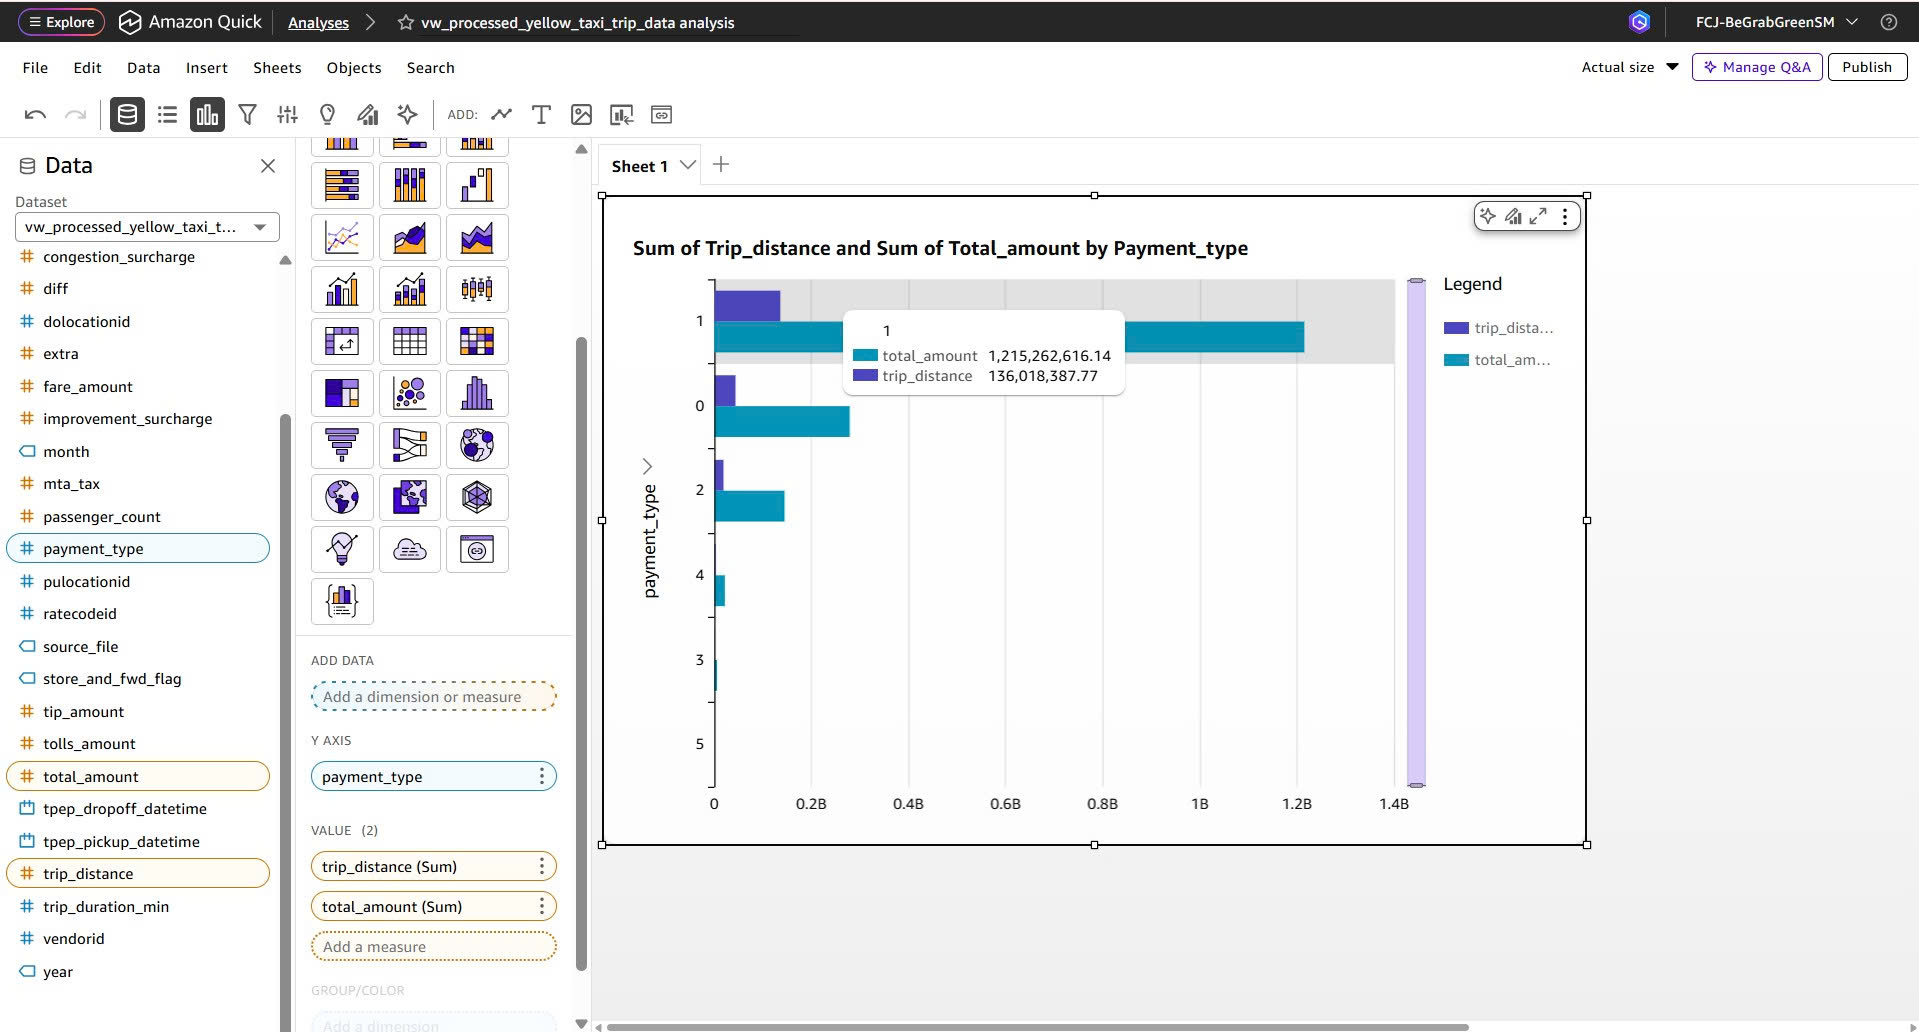Screen dimensions: 1919x1032
Task: Go to the Analyses breadcrumb link
Action: click(318, 23)
